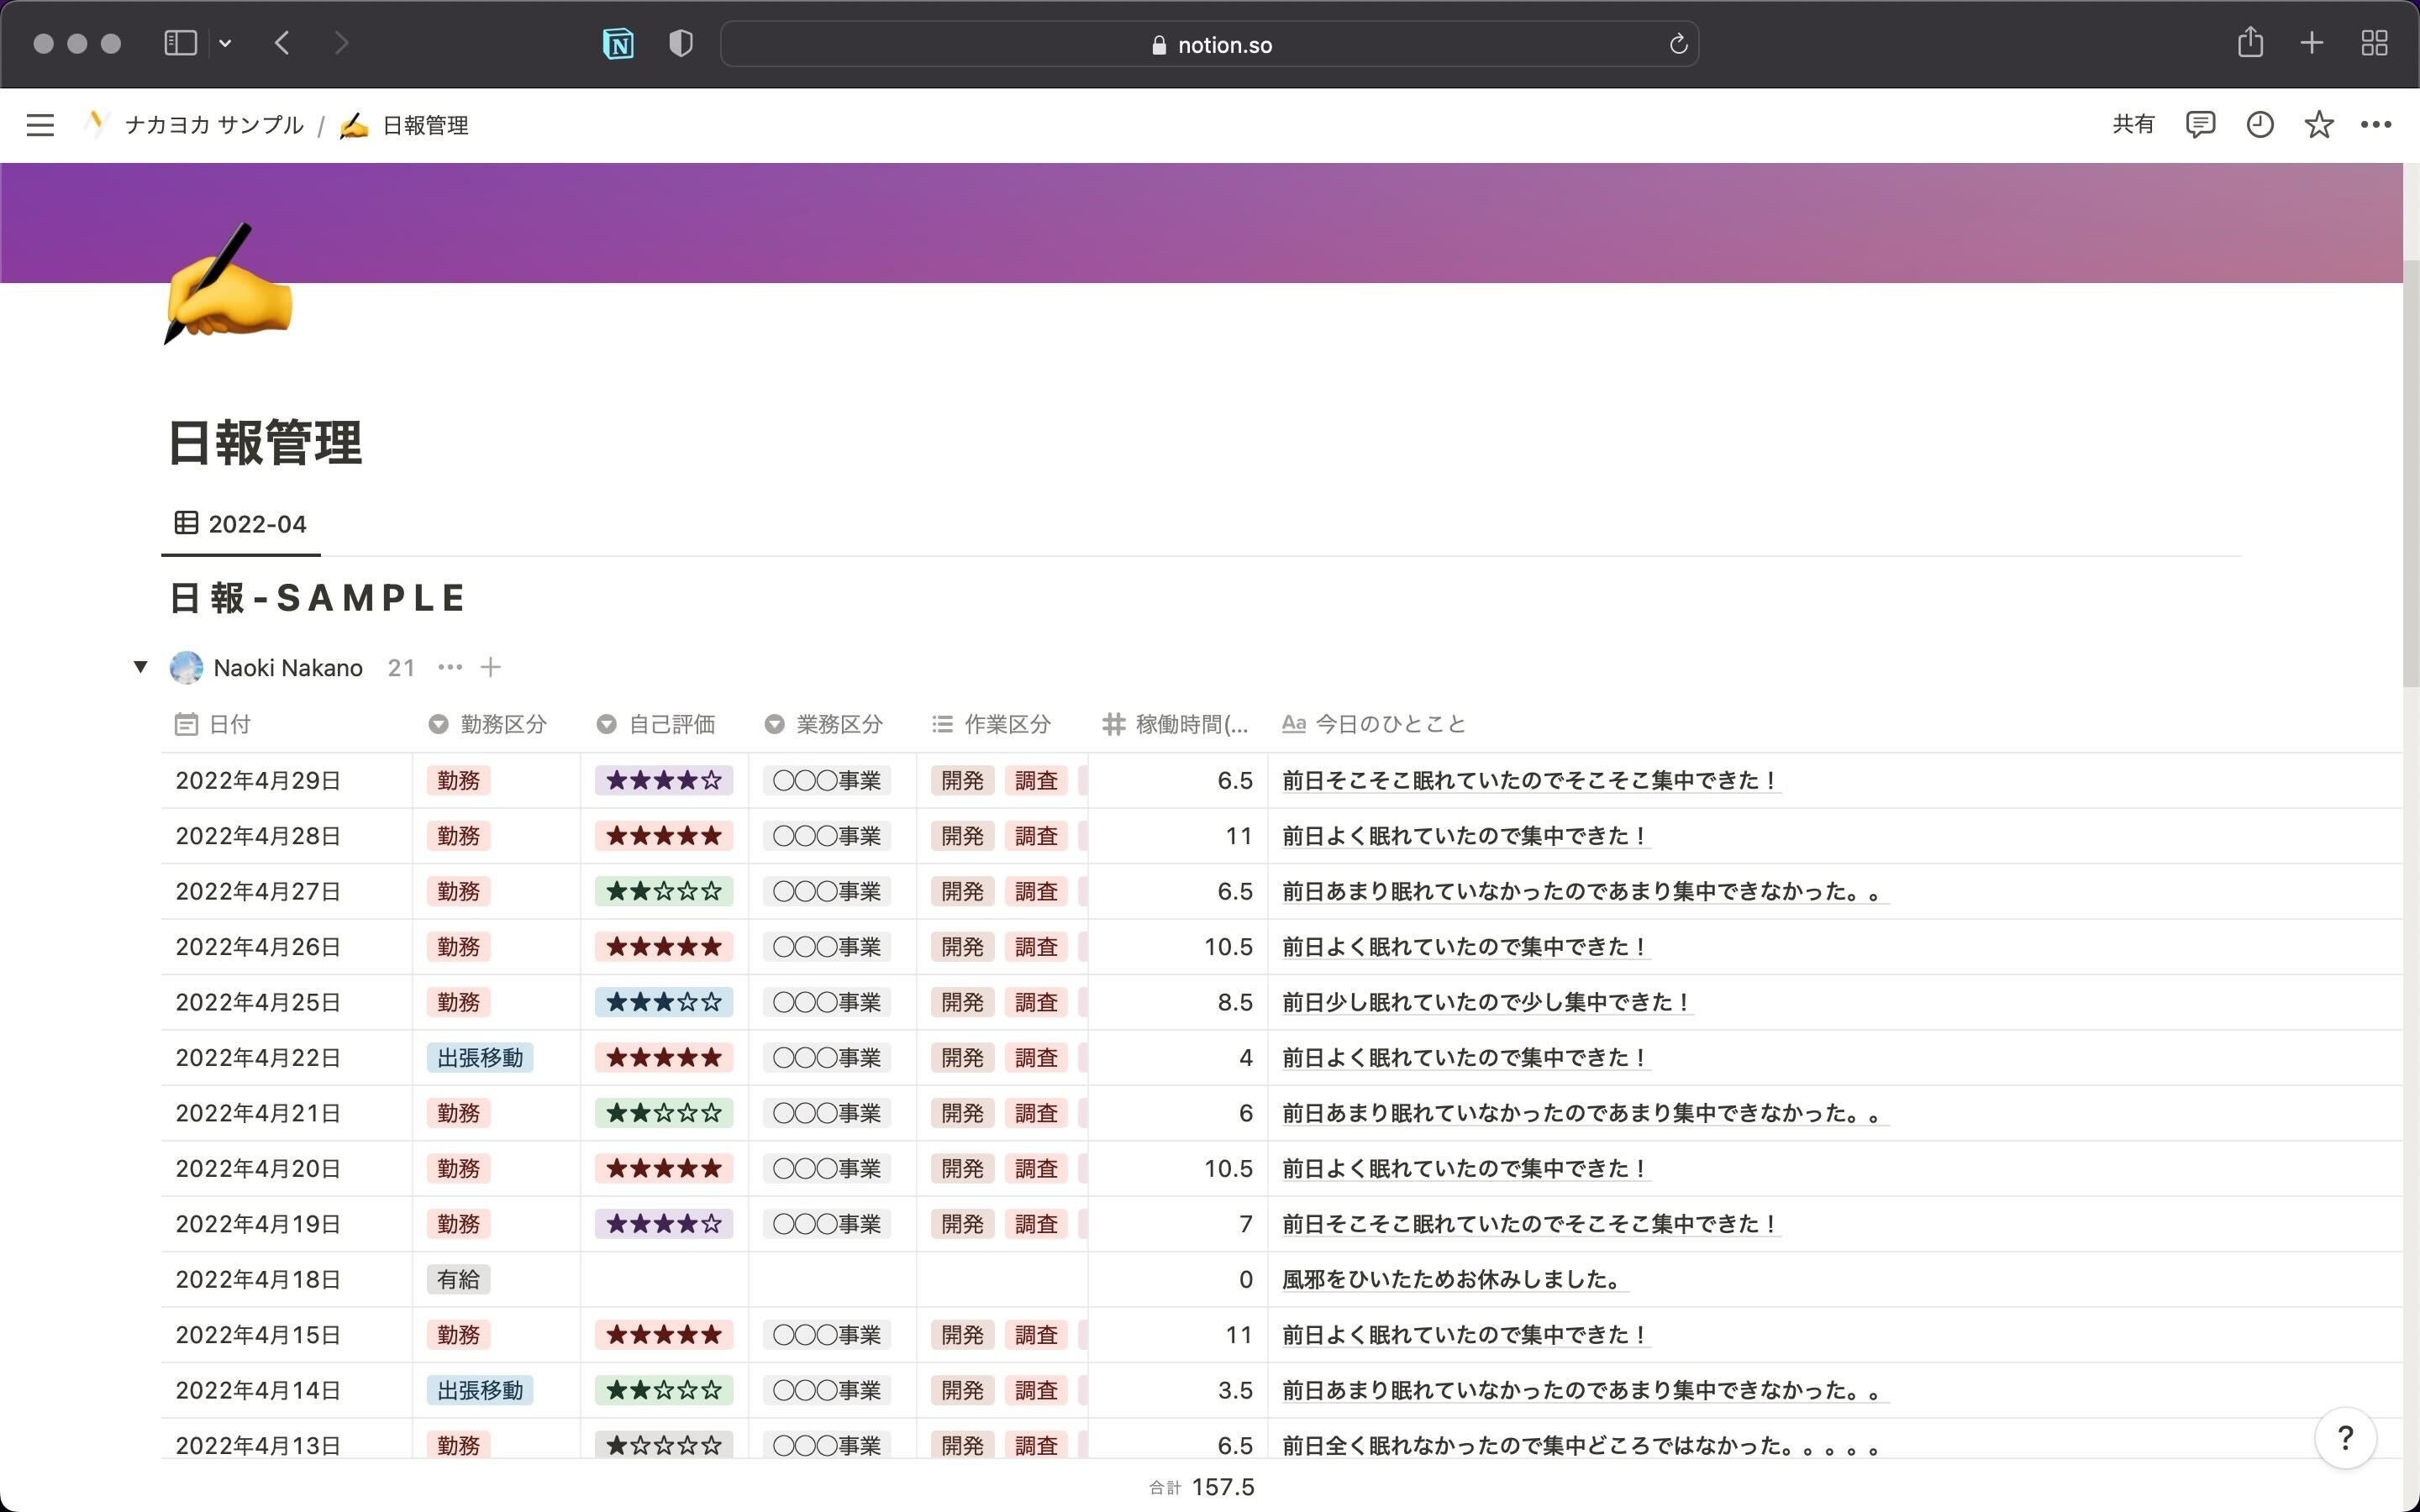Open page options three-dot menu

point(2375,125)
